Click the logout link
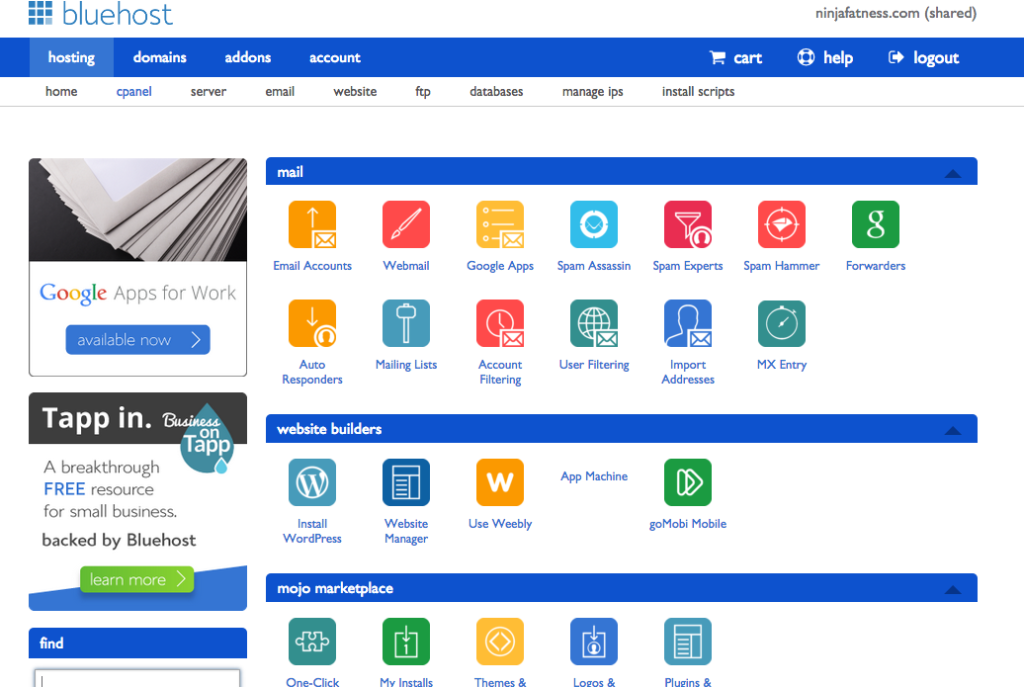The image size is (1024, 687). [923, 57]
